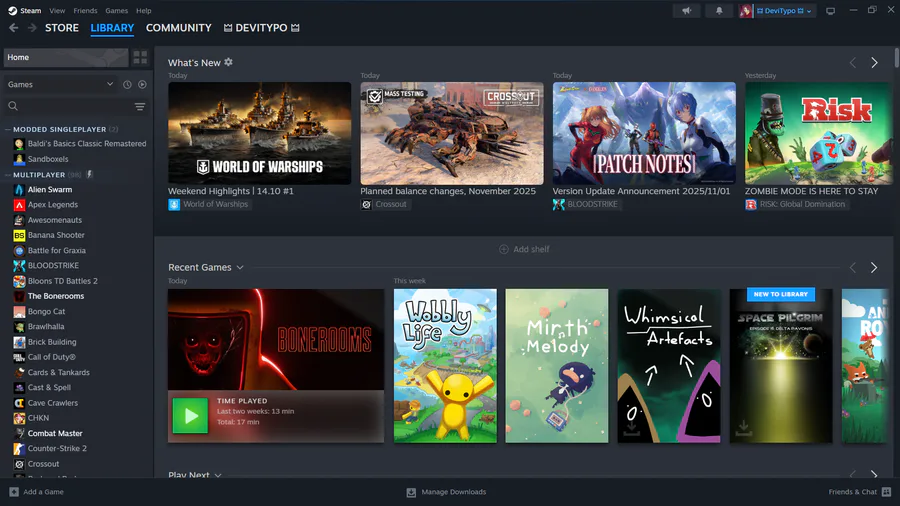The height and width of the screenshot is (506, 900).
Task: Click inside the library search field
Action: tap(77, 106)
